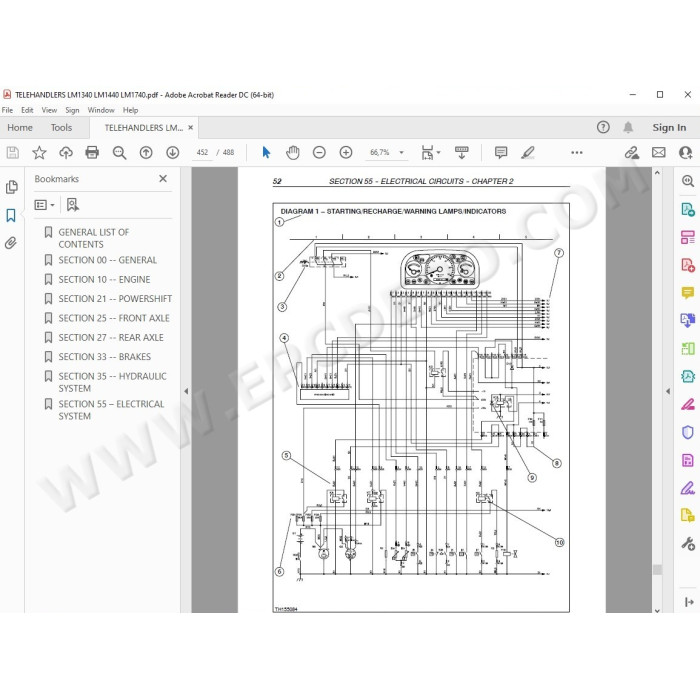Viewport: 700px width, 700px height.
Task: Open fit page options tool
Action: 430,153
